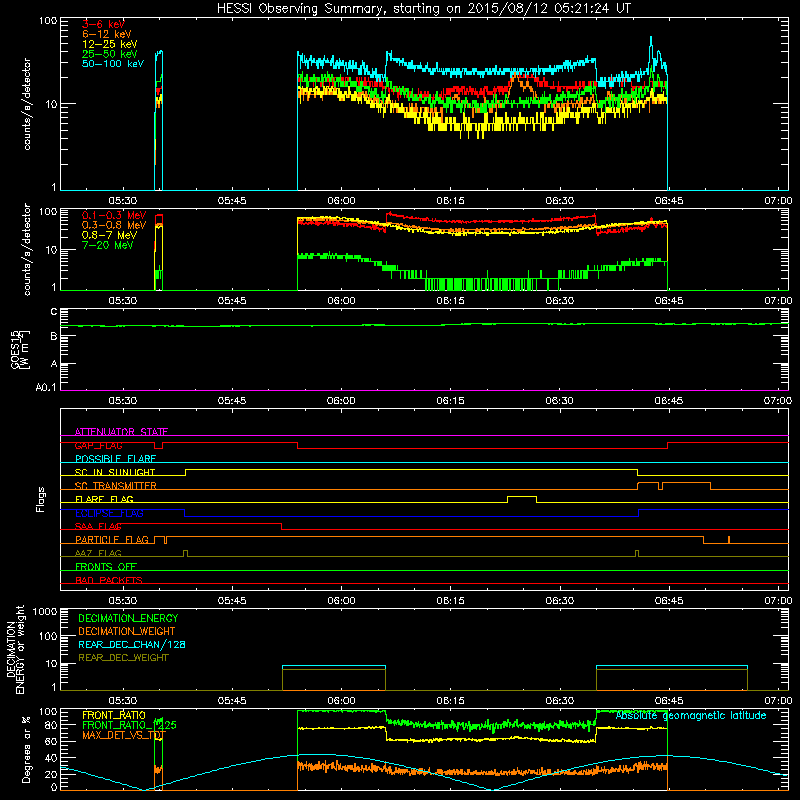Click the MAX_DET_VS_TOT legend label
This screenshot has width=800, height=800.
(x=123, y=735)
